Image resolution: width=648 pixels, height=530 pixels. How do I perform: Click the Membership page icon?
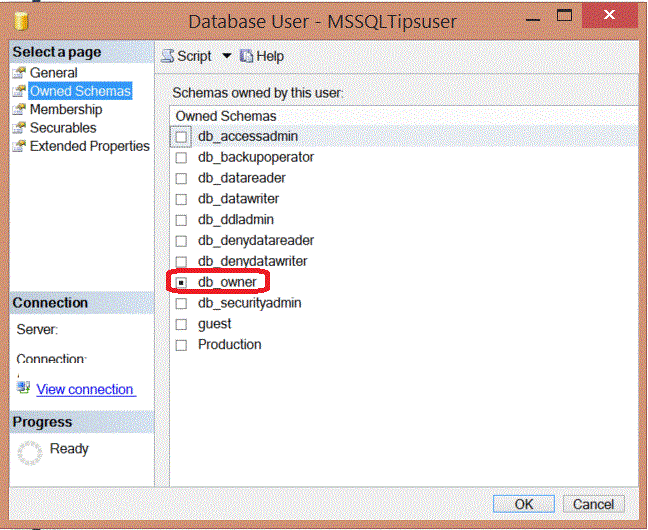19,109
